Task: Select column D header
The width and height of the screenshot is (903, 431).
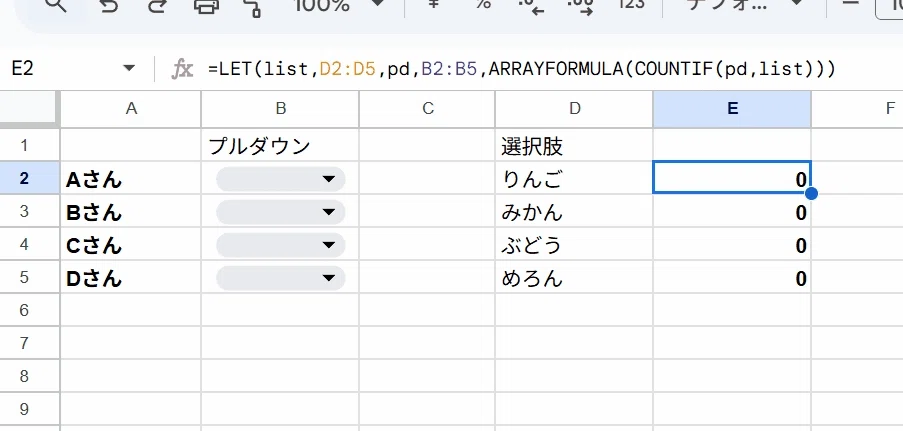Action: point(574,108)
